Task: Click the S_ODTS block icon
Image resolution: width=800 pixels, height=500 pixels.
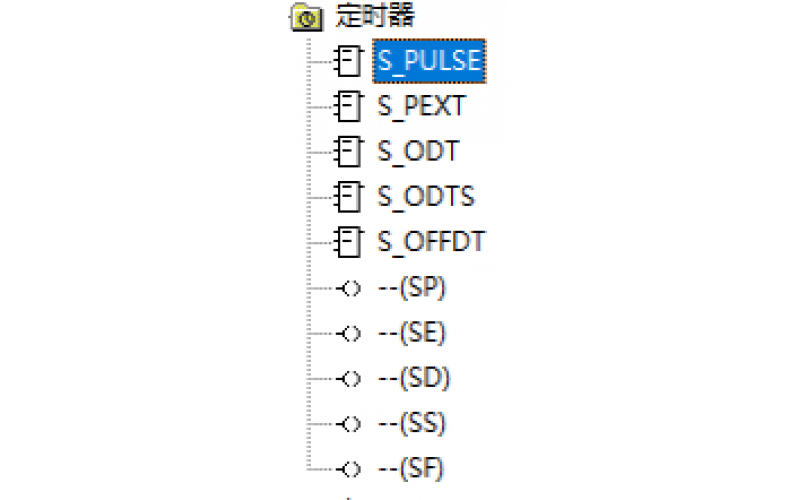Action: point(348,196)
